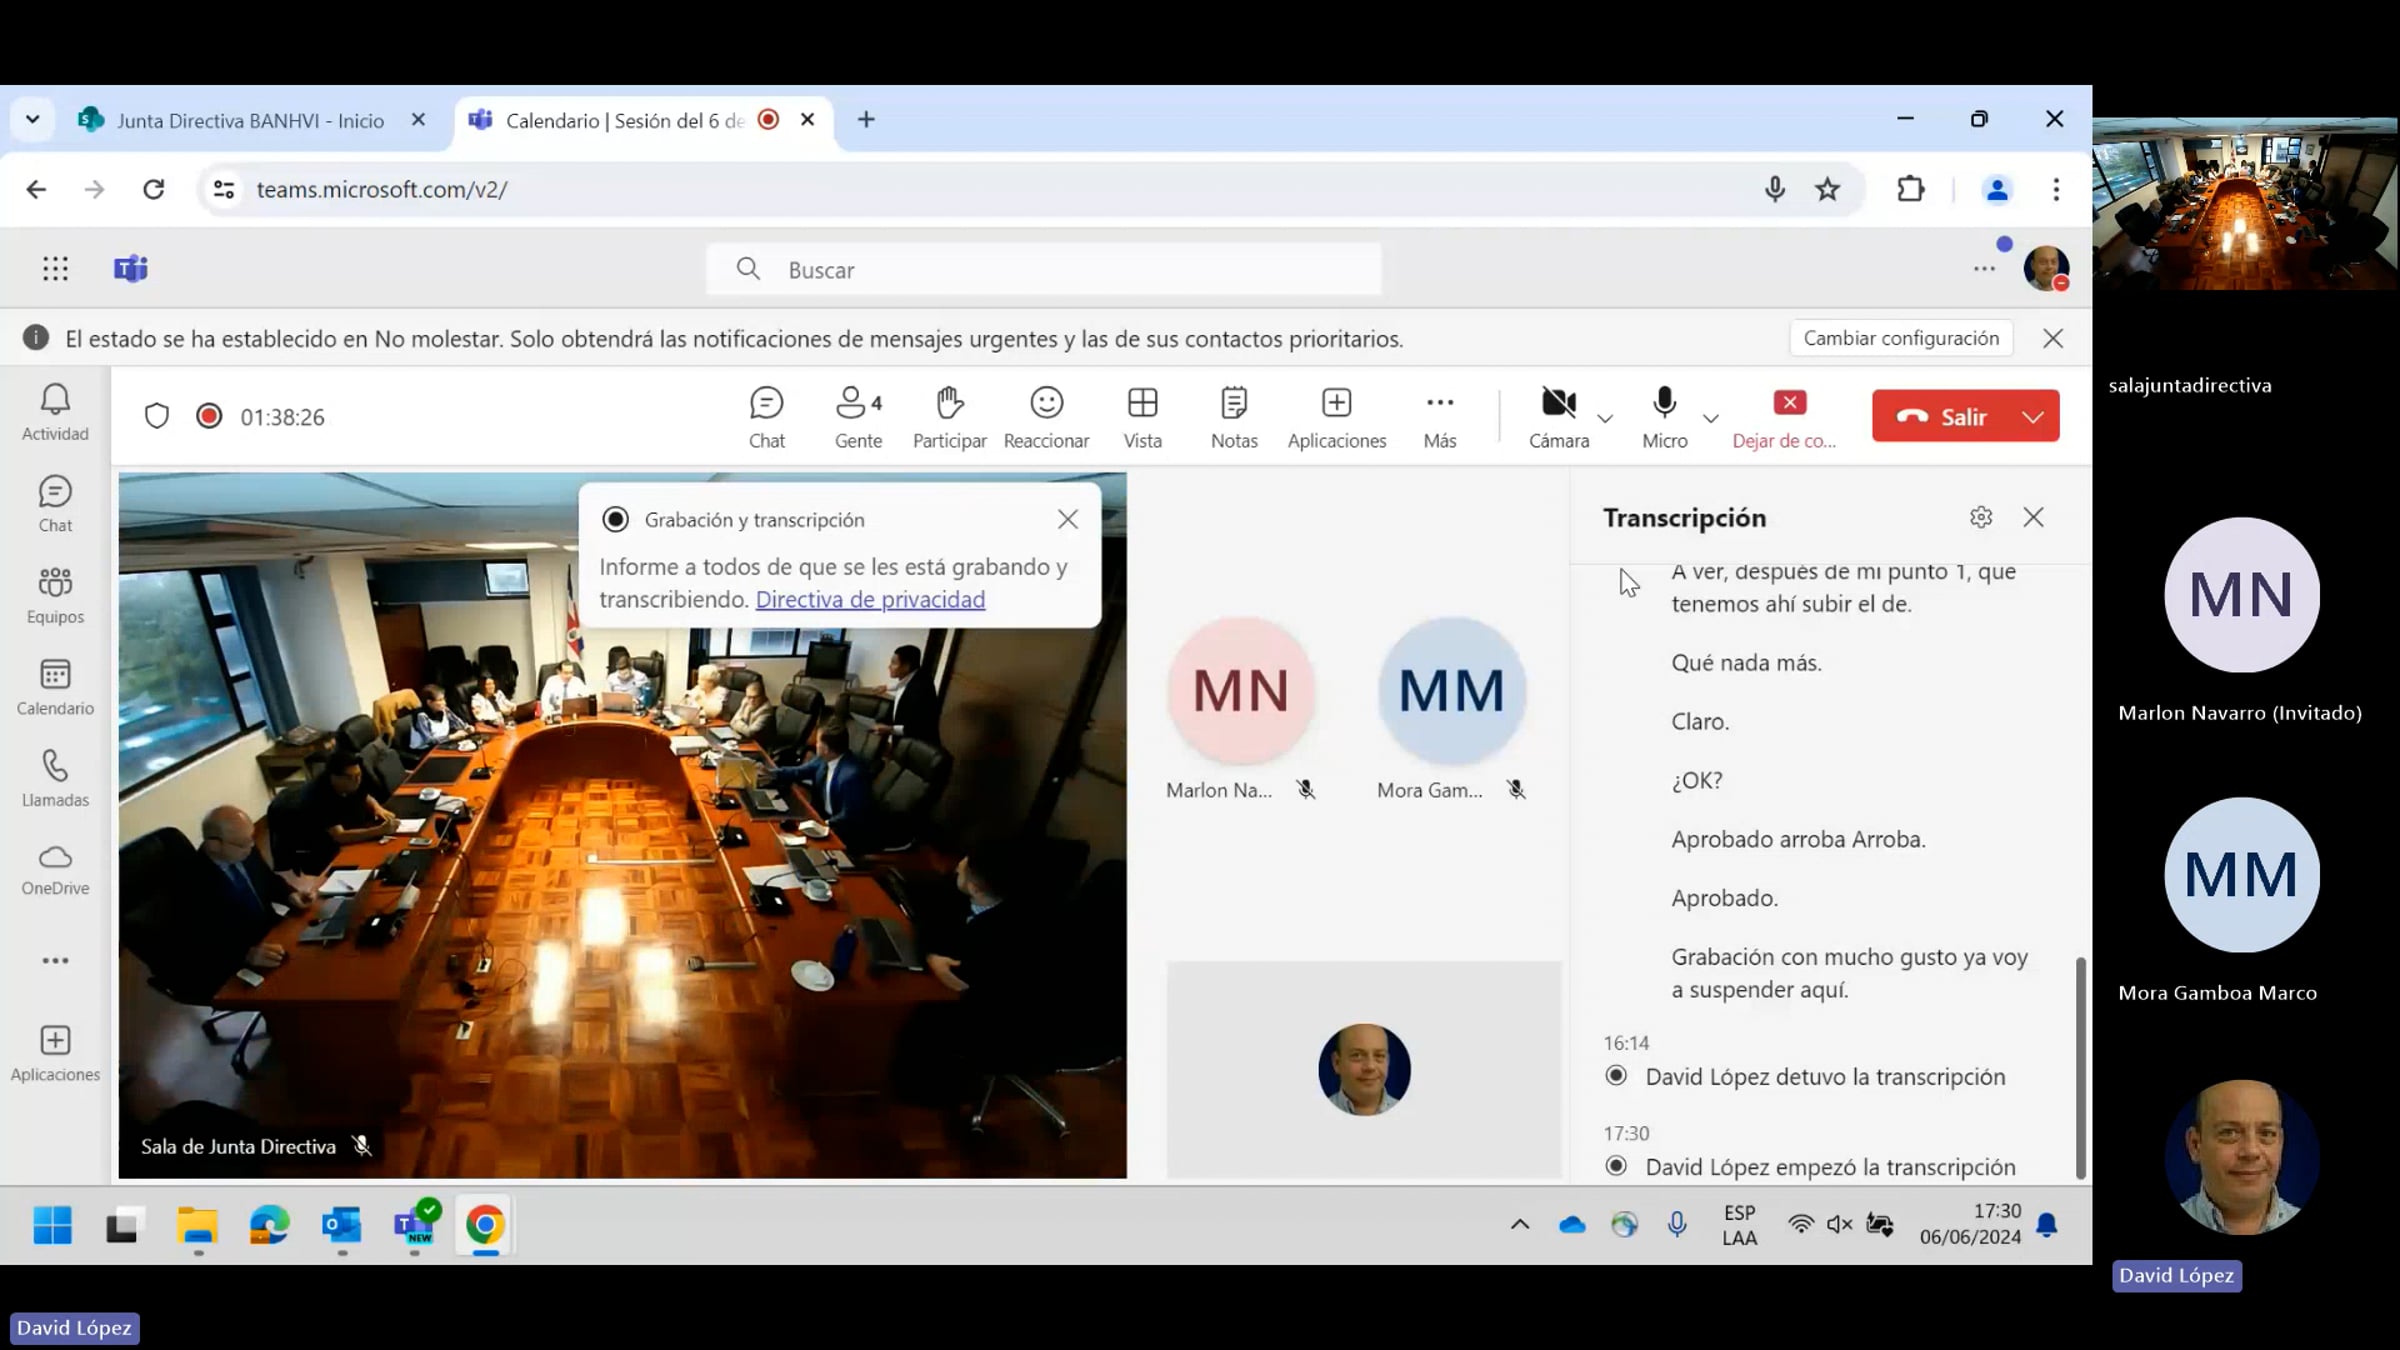Click 'David López empezó la transcripción' entry
The image size is (2400, 1350).
(1830, 1167)
